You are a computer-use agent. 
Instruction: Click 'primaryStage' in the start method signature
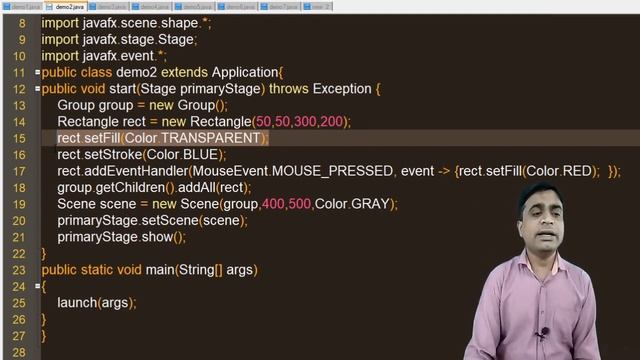(x=220, y=89)
